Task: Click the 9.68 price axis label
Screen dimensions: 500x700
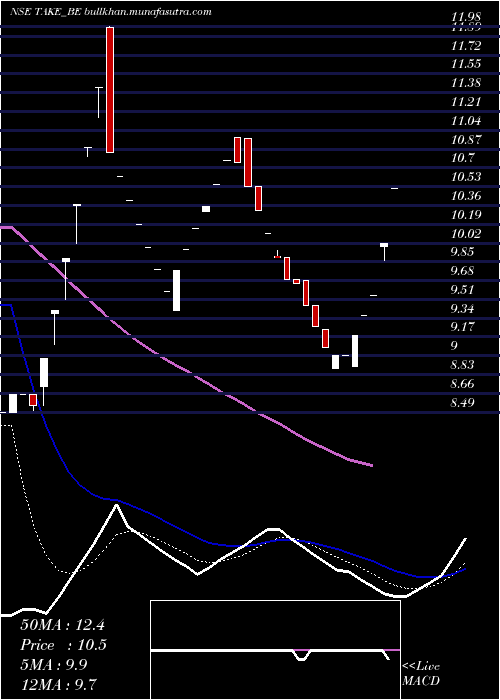Action: click(x=463, y=271)
